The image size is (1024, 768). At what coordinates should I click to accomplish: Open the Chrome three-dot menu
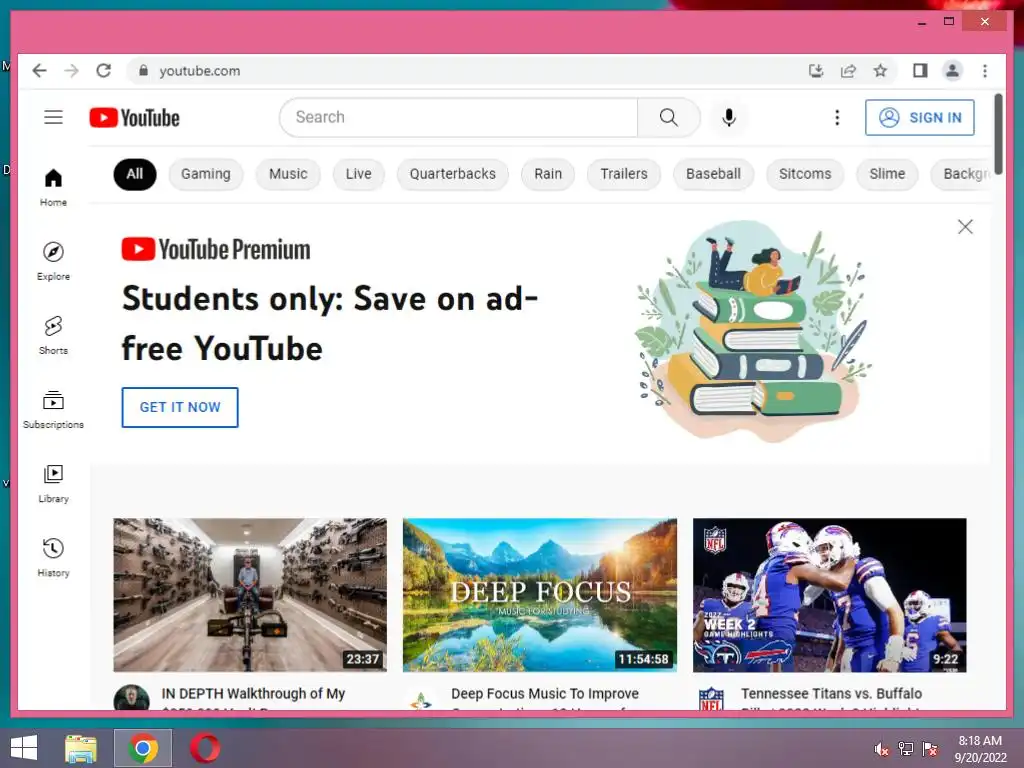tap(985, 71)
